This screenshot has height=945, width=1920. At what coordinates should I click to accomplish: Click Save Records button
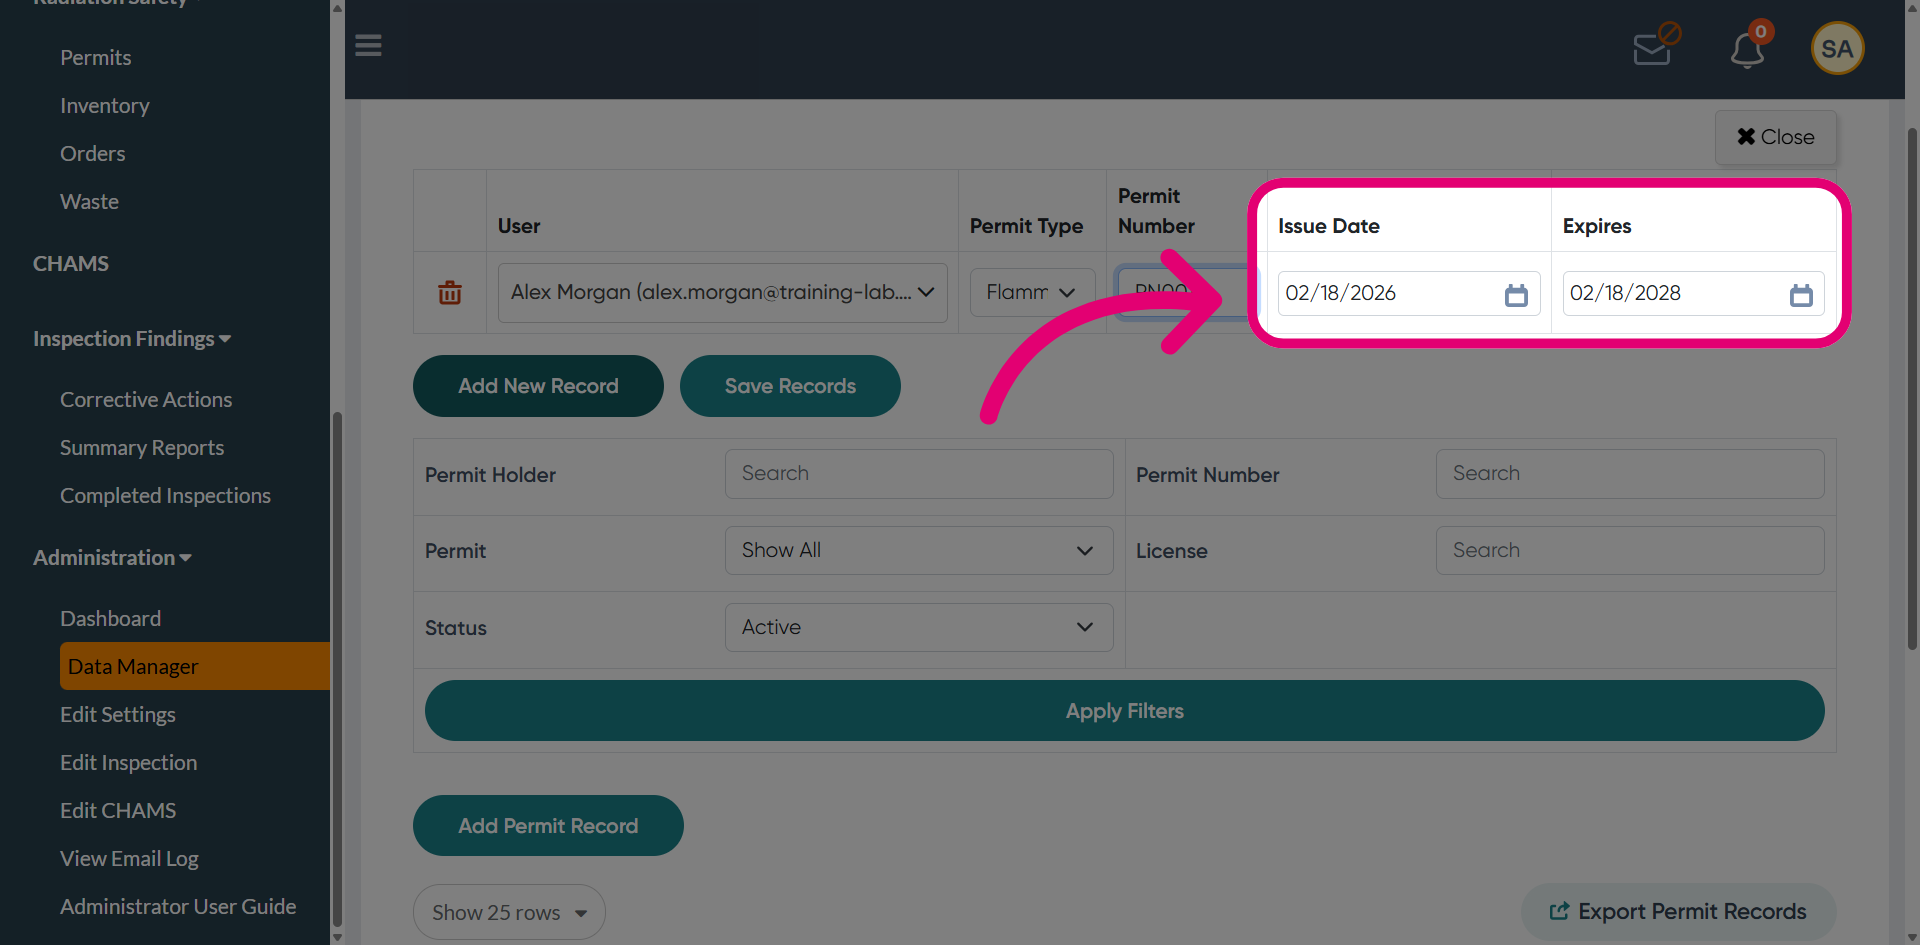pyautogui.click(x=790, y=386)
